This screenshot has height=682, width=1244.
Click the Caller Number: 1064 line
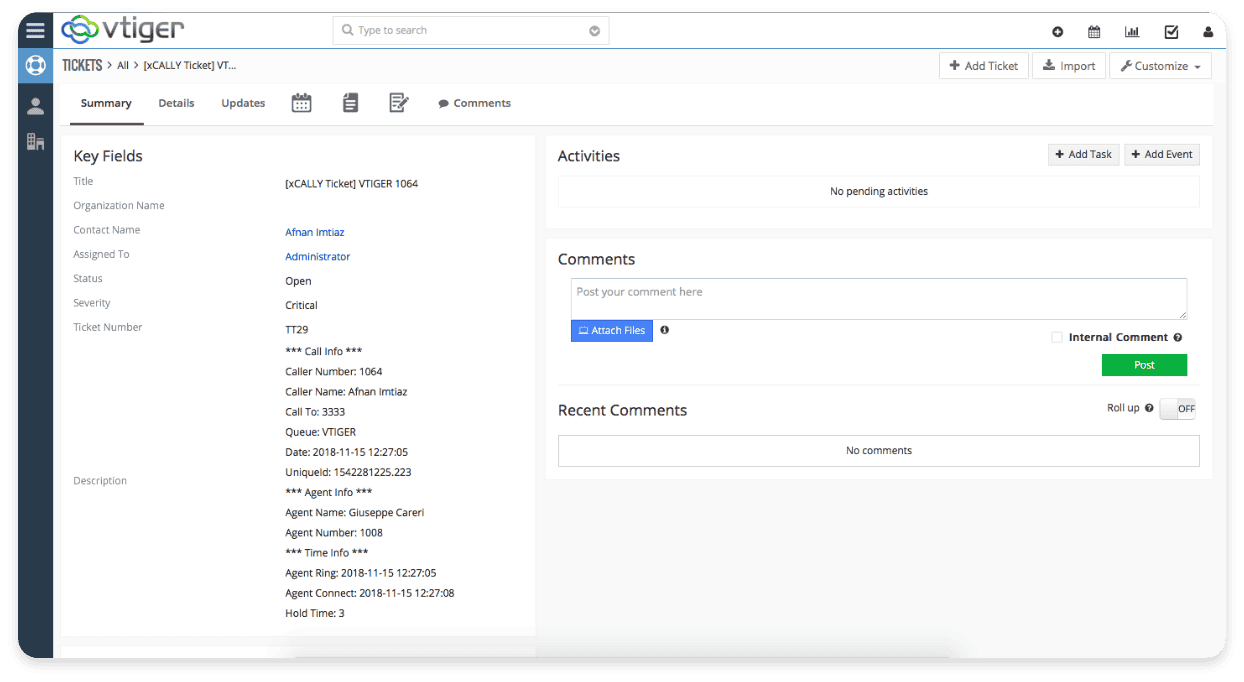pyautogui.click(x=334, y=372)
